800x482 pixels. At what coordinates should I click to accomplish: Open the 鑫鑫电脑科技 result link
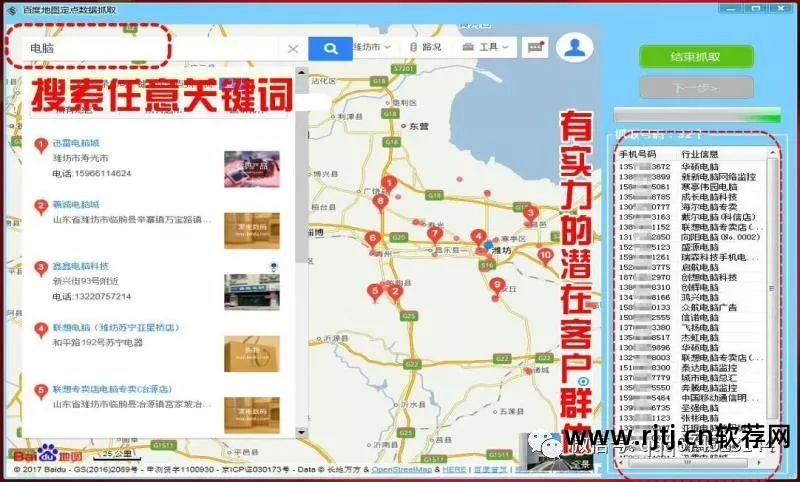(81, 266)
